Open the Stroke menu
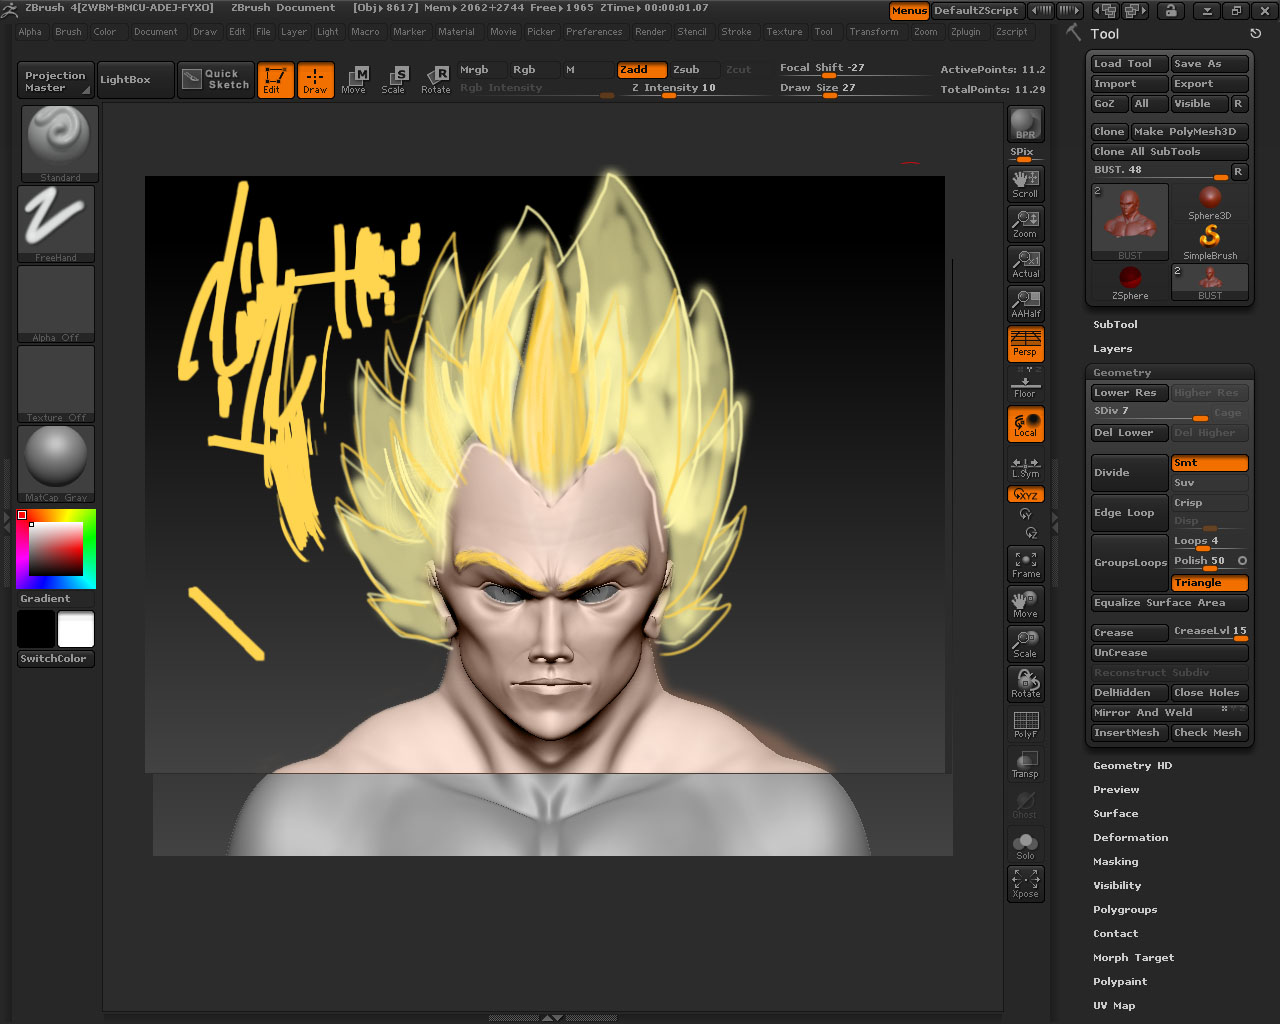1280x1024 pixels. [736, 32]
